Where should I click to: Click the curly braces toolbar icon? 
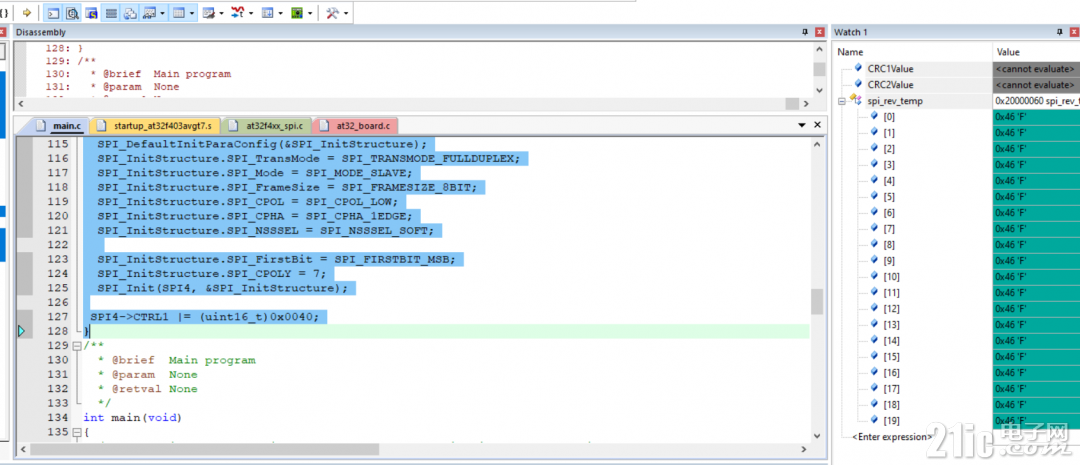[4, 12]
